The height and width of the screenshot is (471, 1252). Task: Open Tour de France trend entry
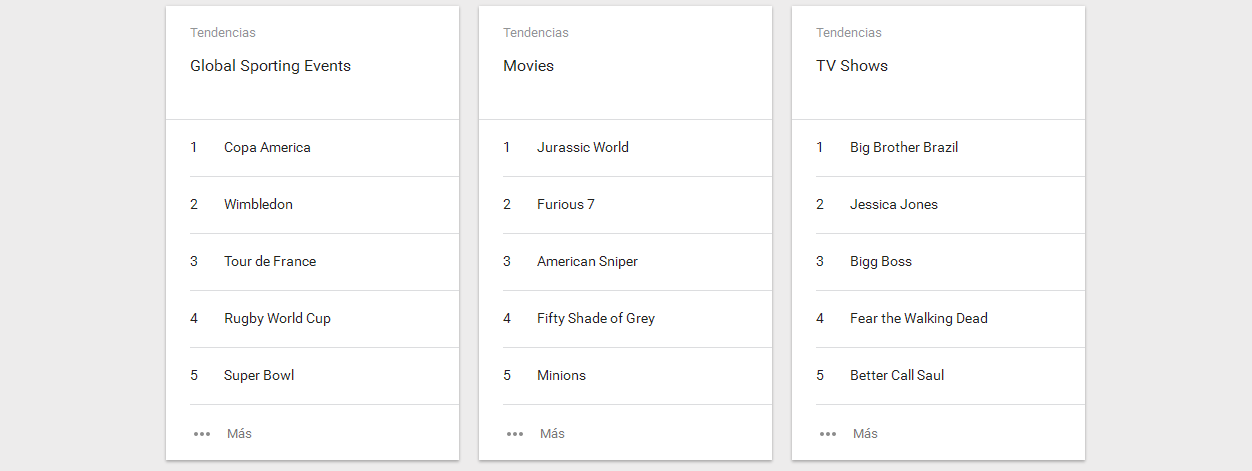coord(270,262)
